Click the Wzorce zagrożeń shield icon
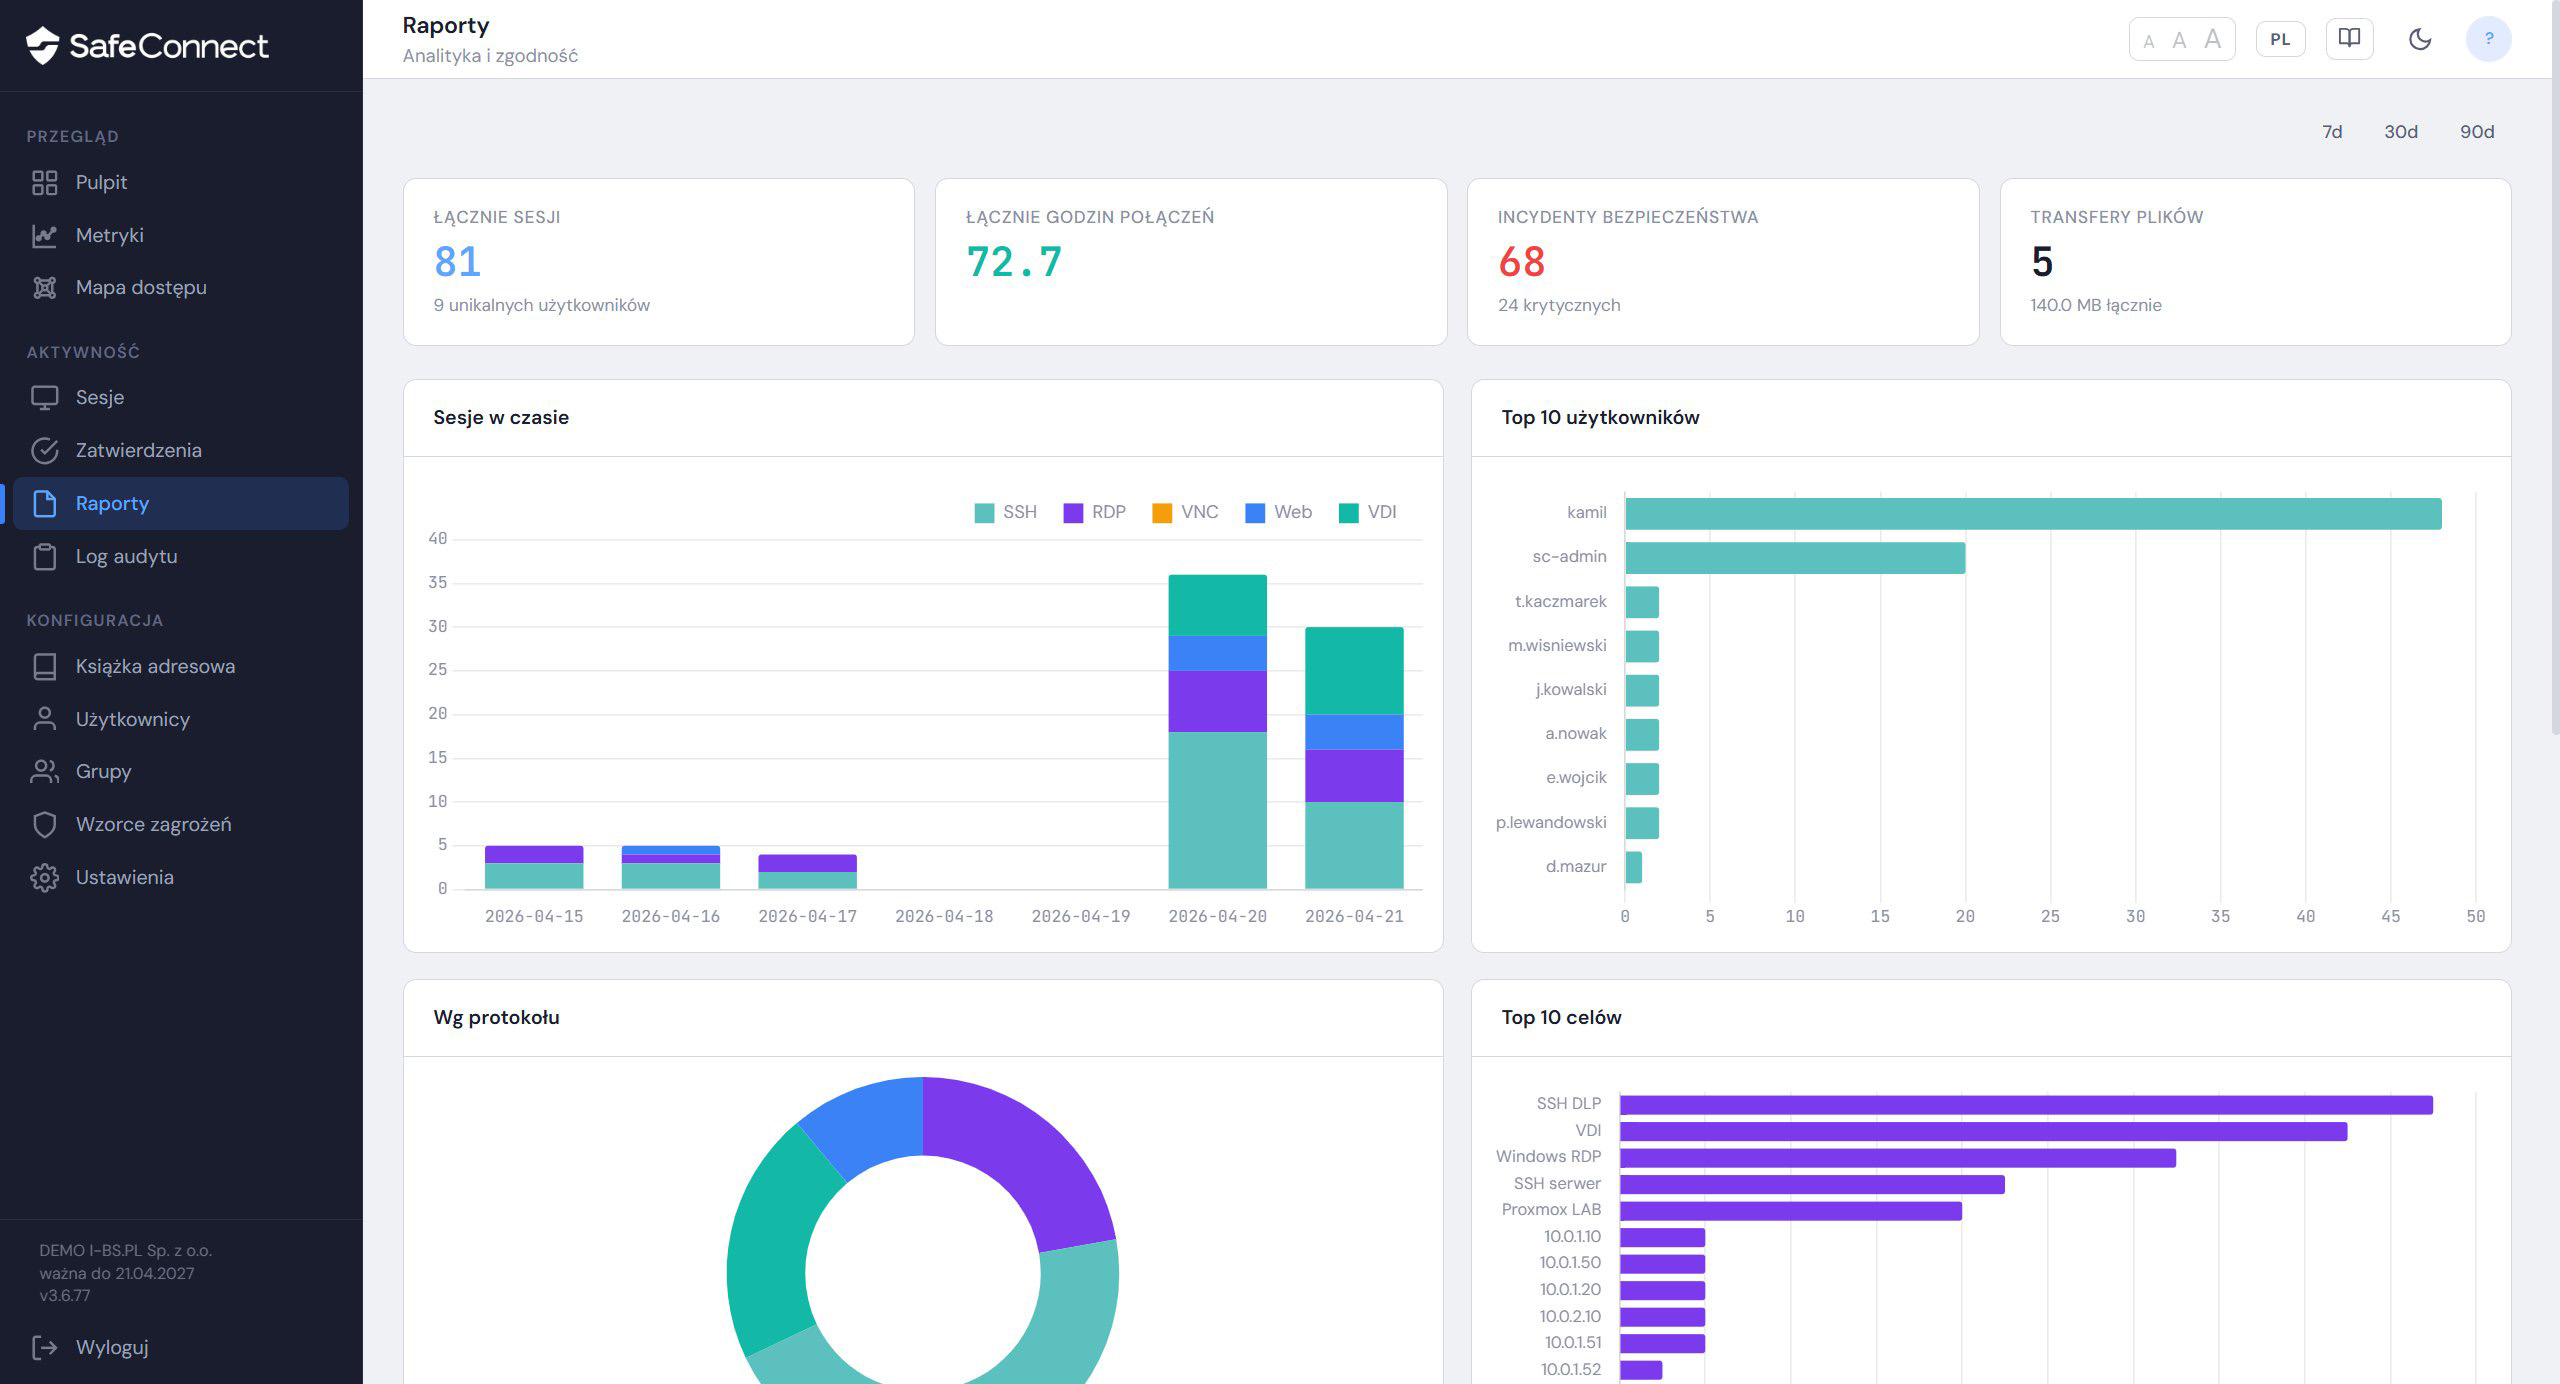The width and height of the screenshot is (2560, 1384). tap(44, 824)
